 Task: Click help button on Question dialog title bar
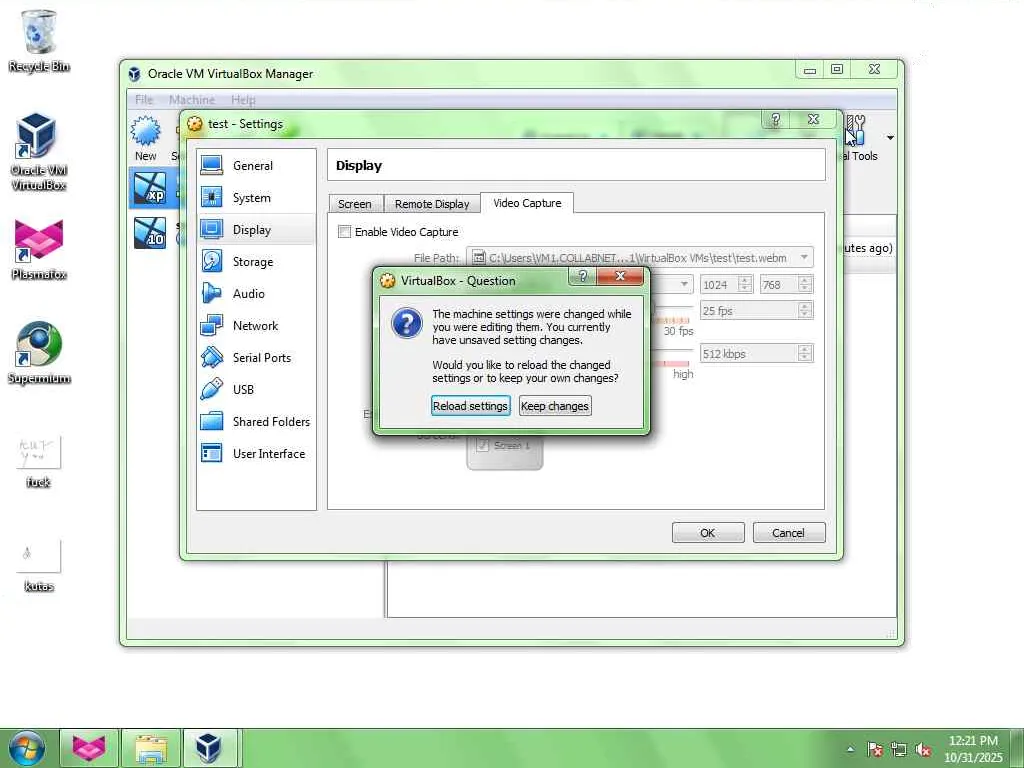583,276
